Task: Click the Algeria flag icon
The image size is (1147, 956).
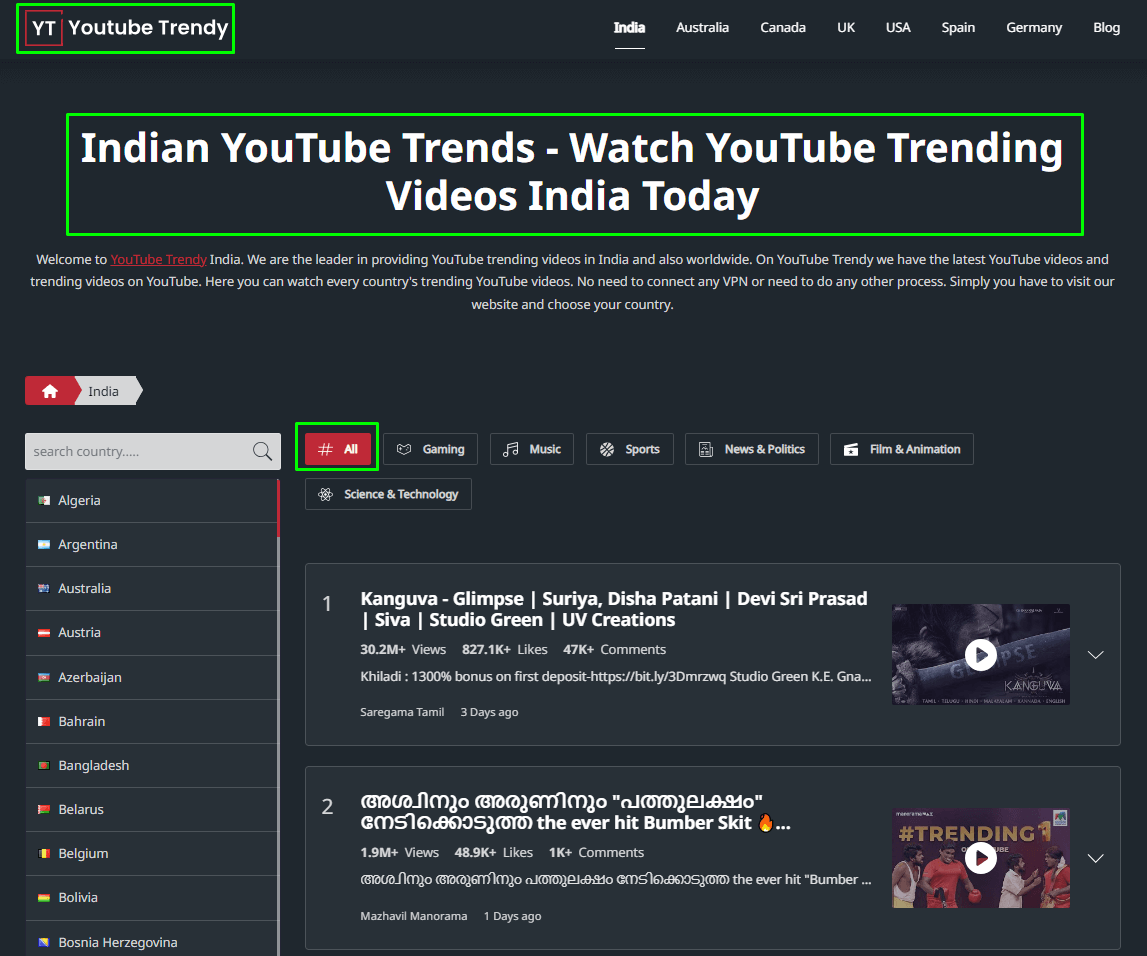Action: click(x=44, y=500)
